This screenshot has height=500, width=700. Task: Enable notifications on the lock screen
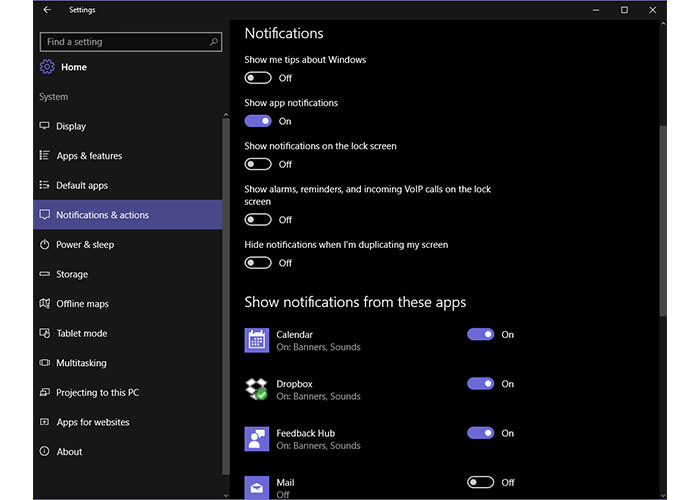258,164
